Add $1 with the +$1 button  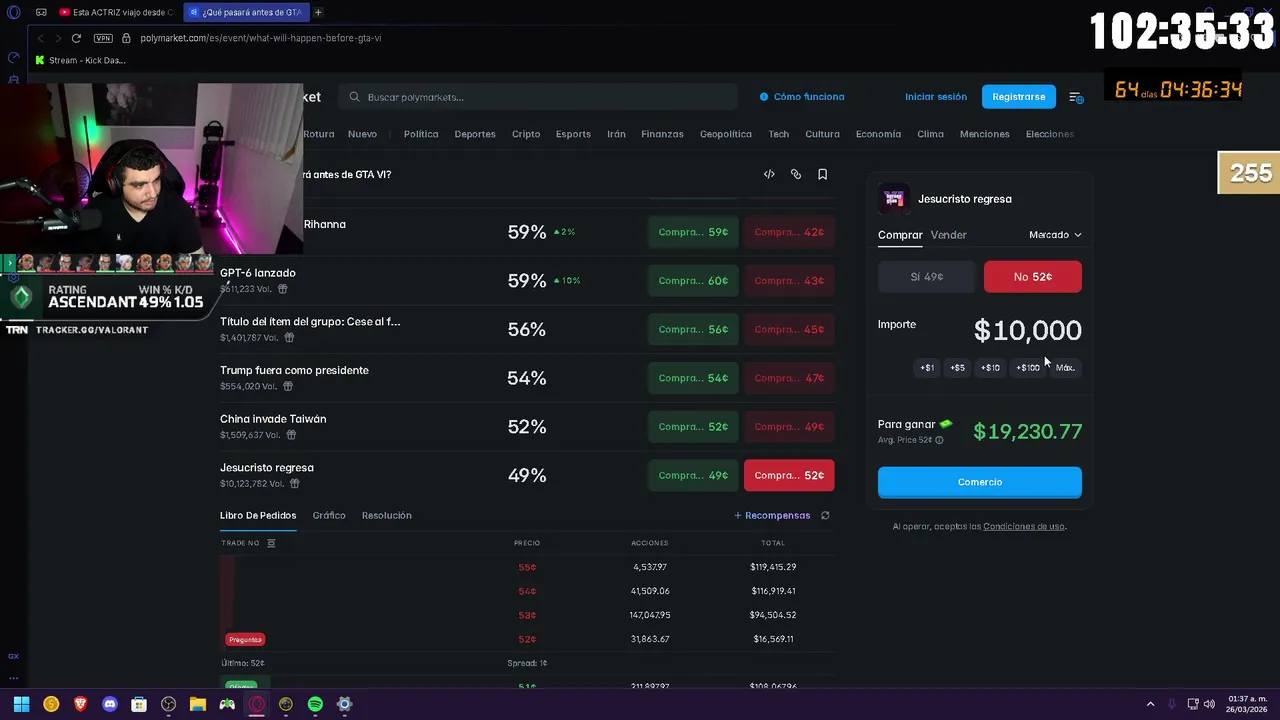click(x=927, y=368)
